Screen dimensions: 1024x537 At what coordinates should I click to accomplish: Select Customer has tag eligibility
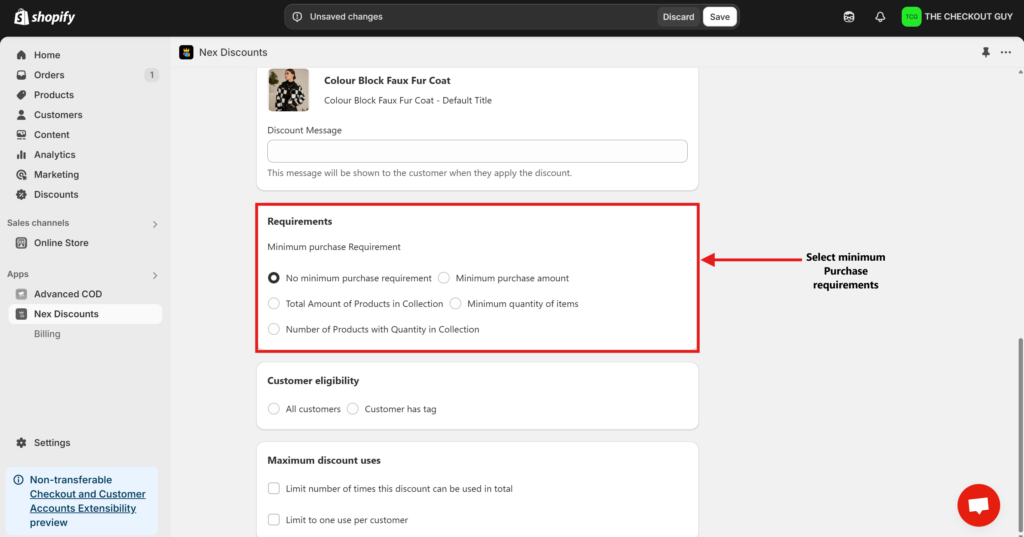point(353,409)
